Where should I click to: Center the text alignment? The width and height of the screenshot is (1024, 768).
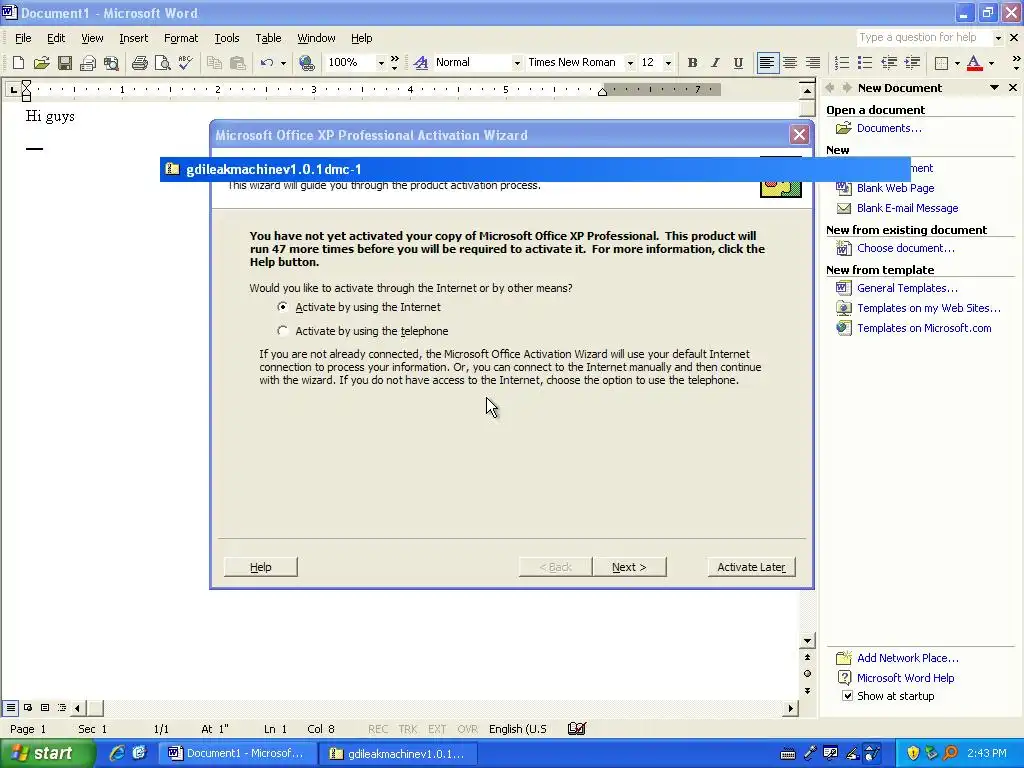(x=790, y=63)
